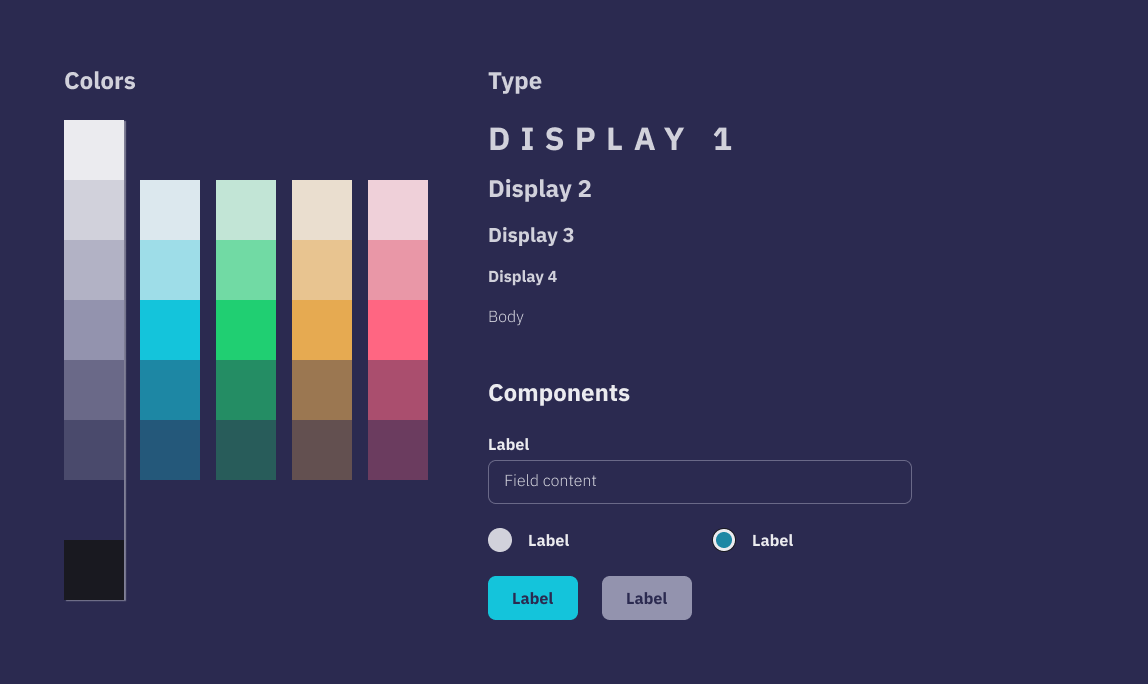Select the unselected gray radio button

[500, 540]
